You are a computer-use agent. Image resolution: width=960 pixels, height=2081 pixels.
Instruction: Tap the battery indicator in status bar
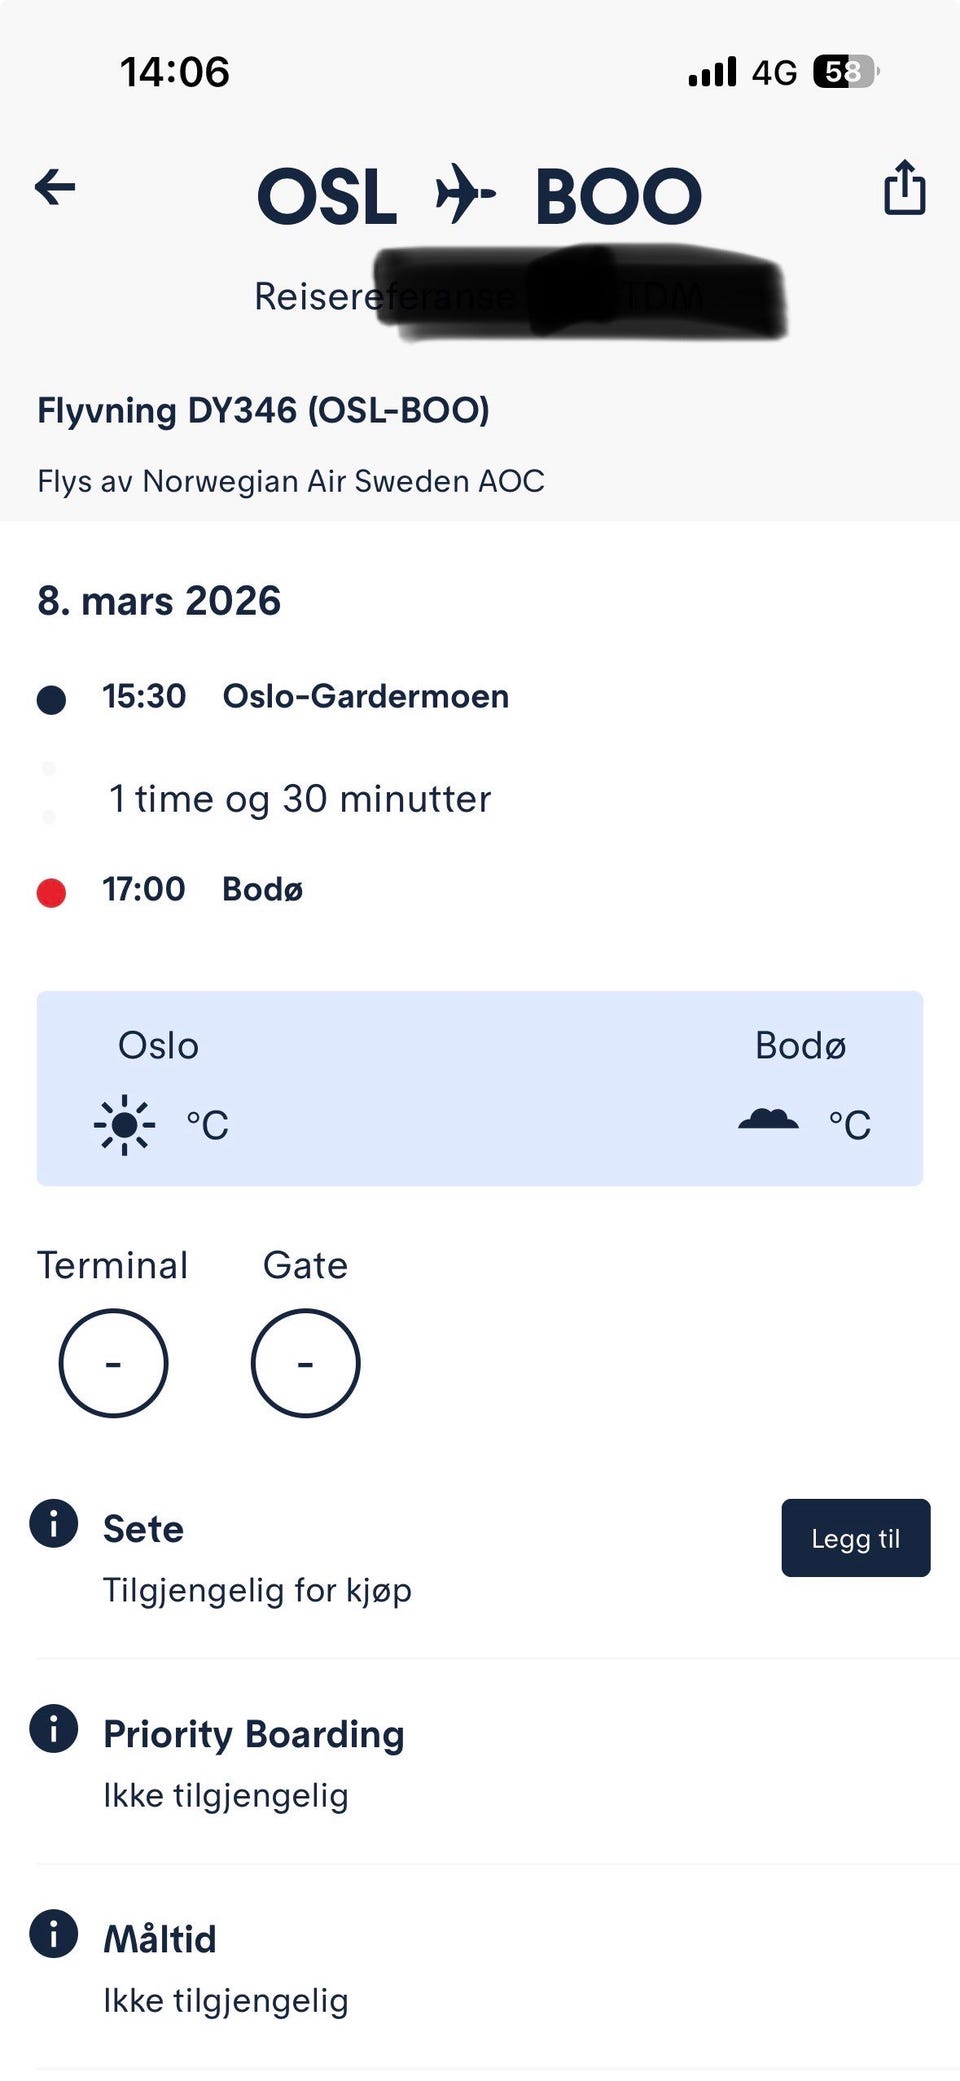pyautogui.click(x=847, y=72)
